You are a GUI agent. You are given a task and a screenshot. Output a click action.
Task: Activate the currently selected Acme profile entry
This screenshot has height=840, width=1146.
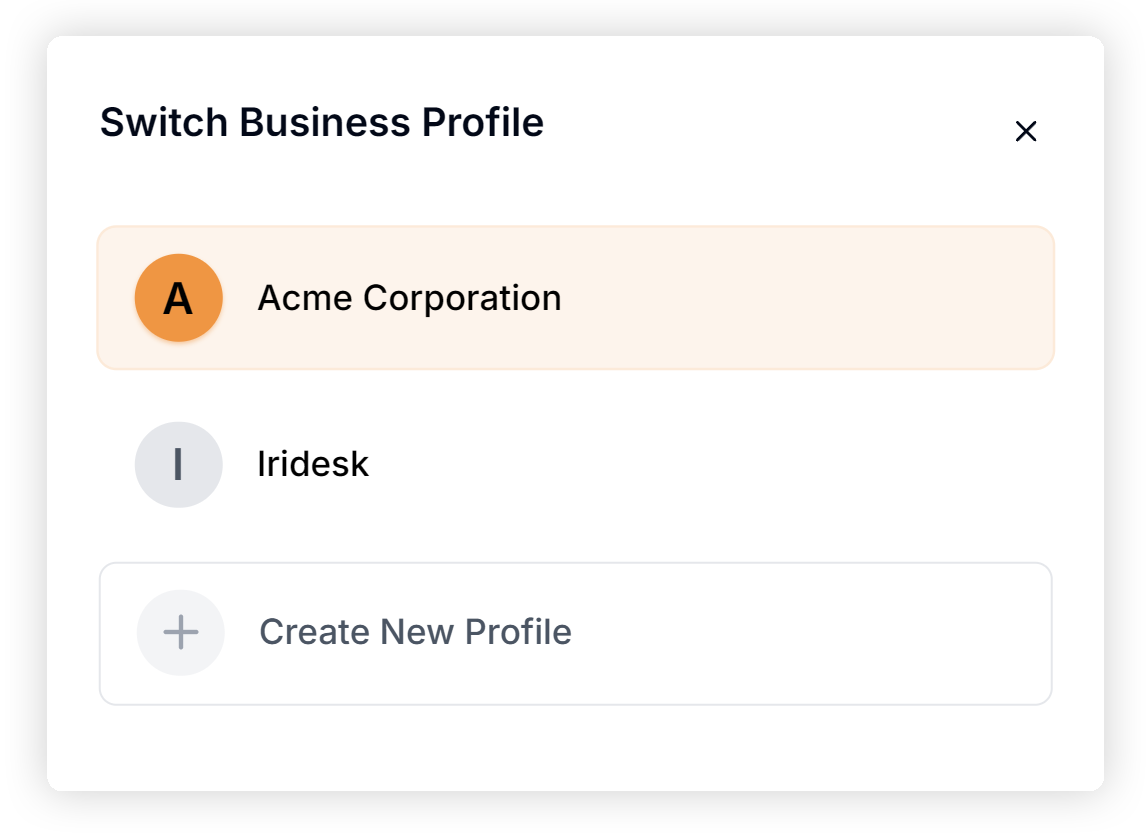coord(575,298)
